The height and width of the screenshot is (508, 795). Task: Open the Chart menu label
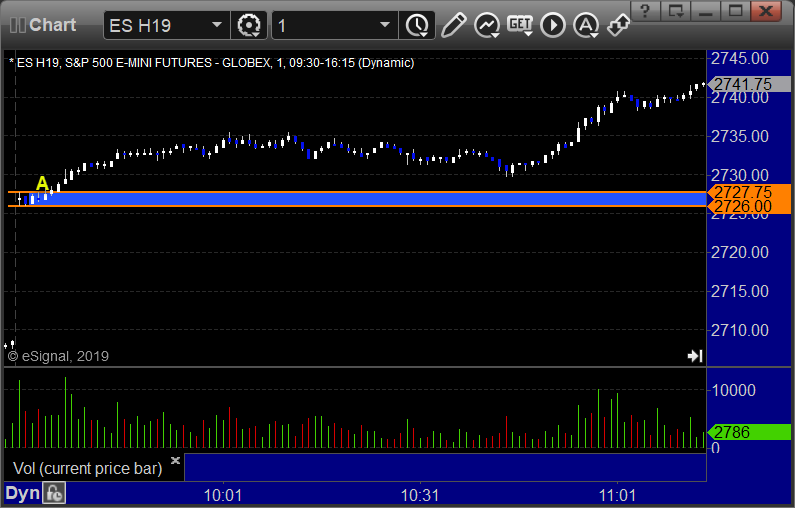point(52,25)
